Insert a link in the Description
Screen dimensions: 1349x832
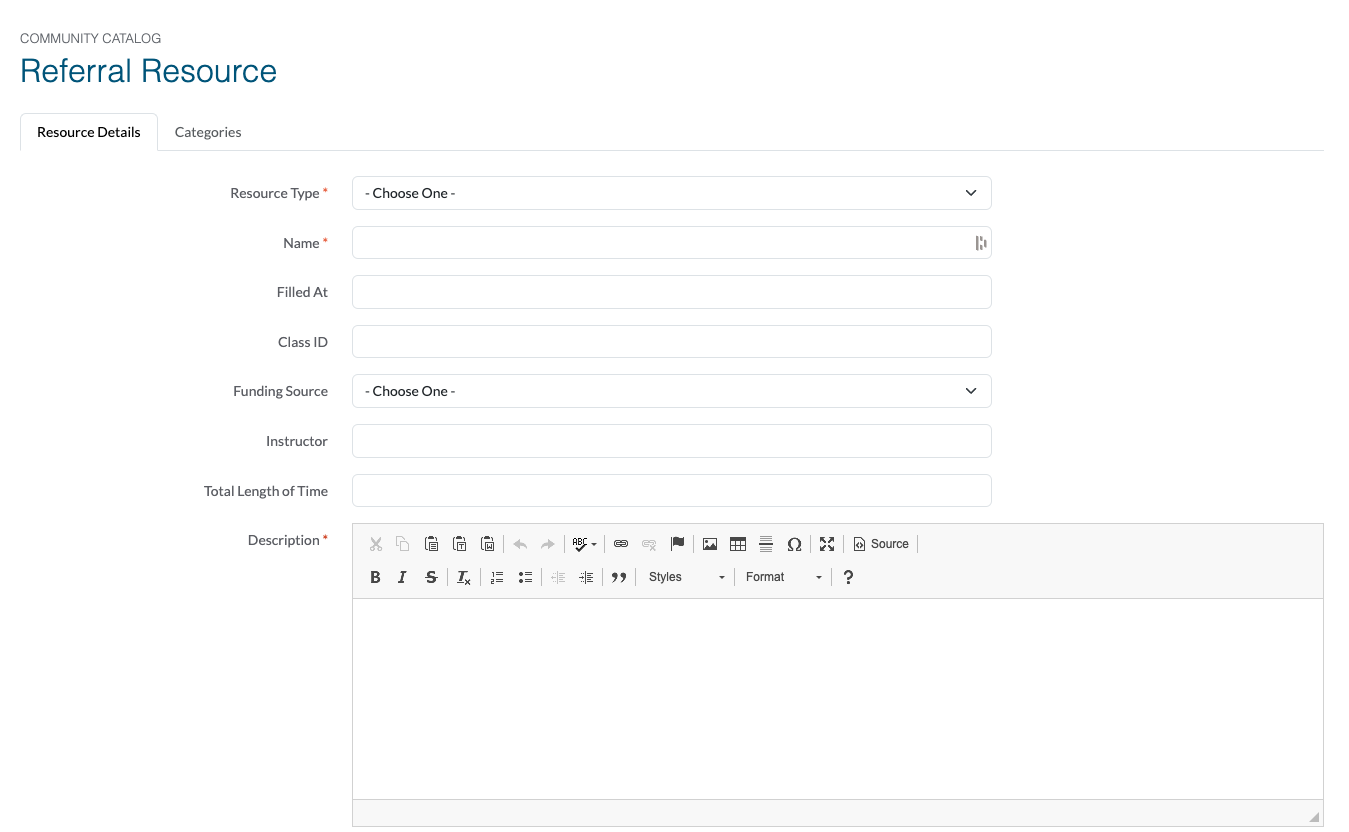[x=621, y=544]
